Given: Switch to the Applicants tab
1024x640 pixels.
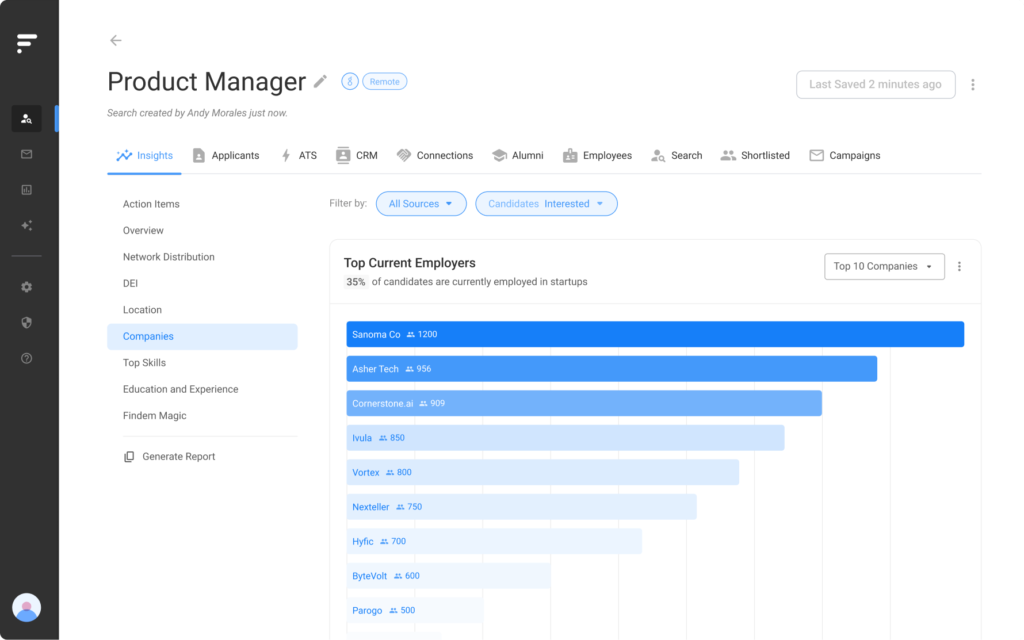Looking at the screenshot, I should click(226, 155).
